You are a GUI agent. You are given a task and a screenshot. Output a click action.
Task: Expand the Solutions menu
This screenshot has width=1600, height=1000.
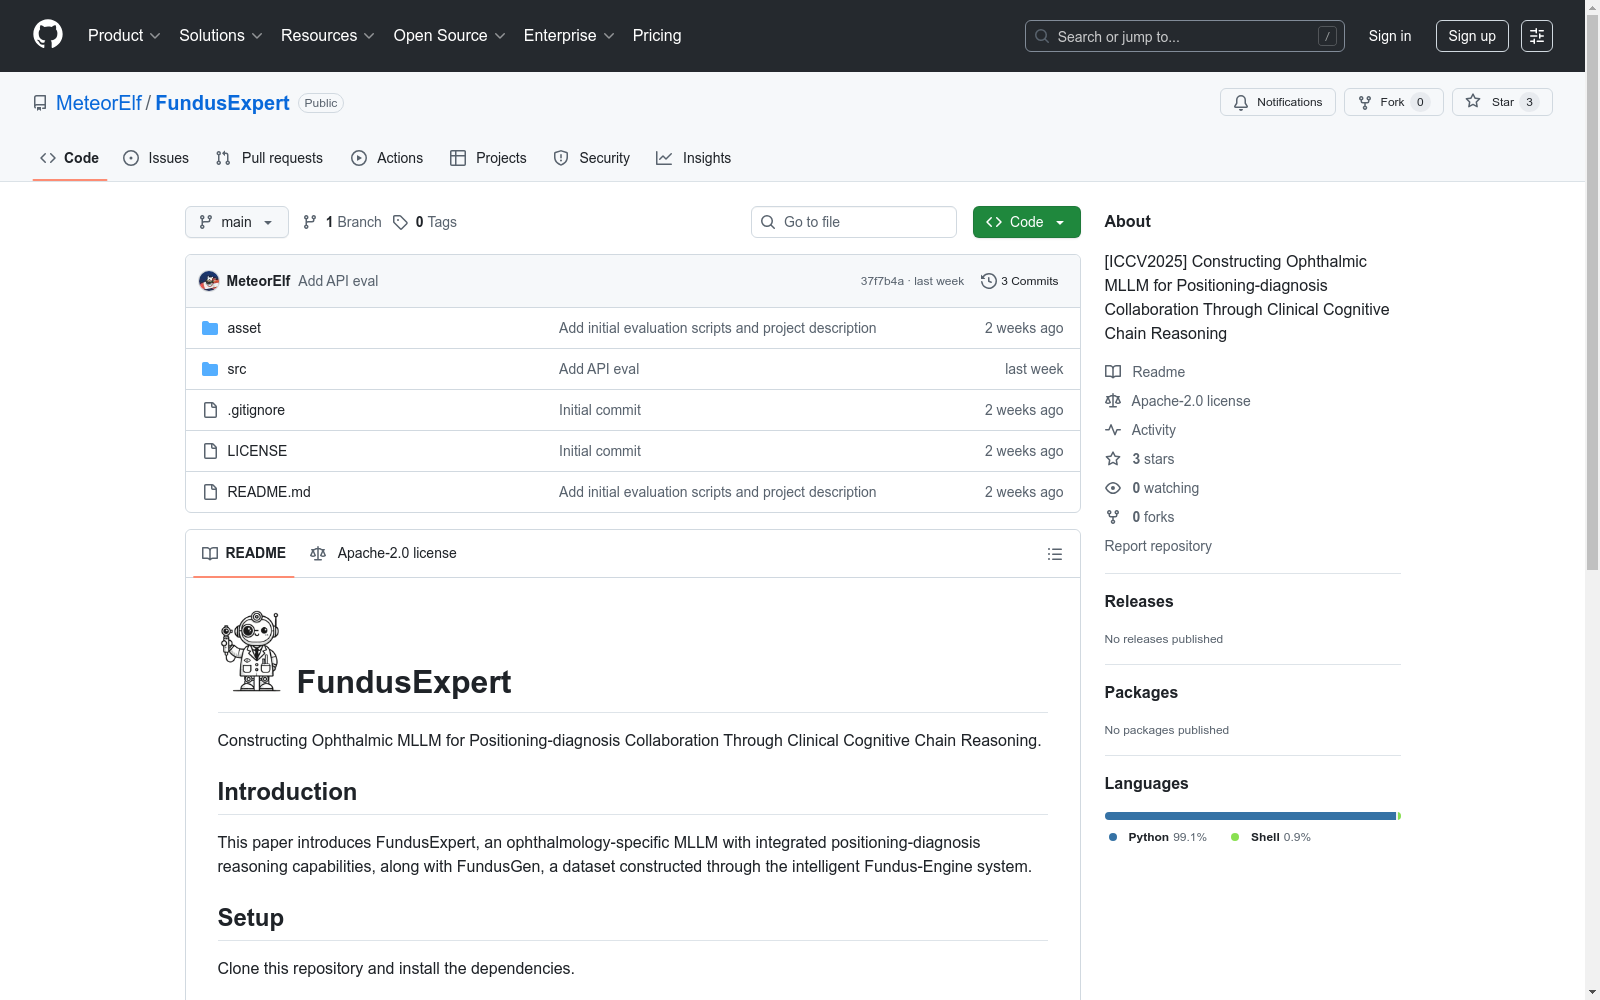tap(221, 36)
